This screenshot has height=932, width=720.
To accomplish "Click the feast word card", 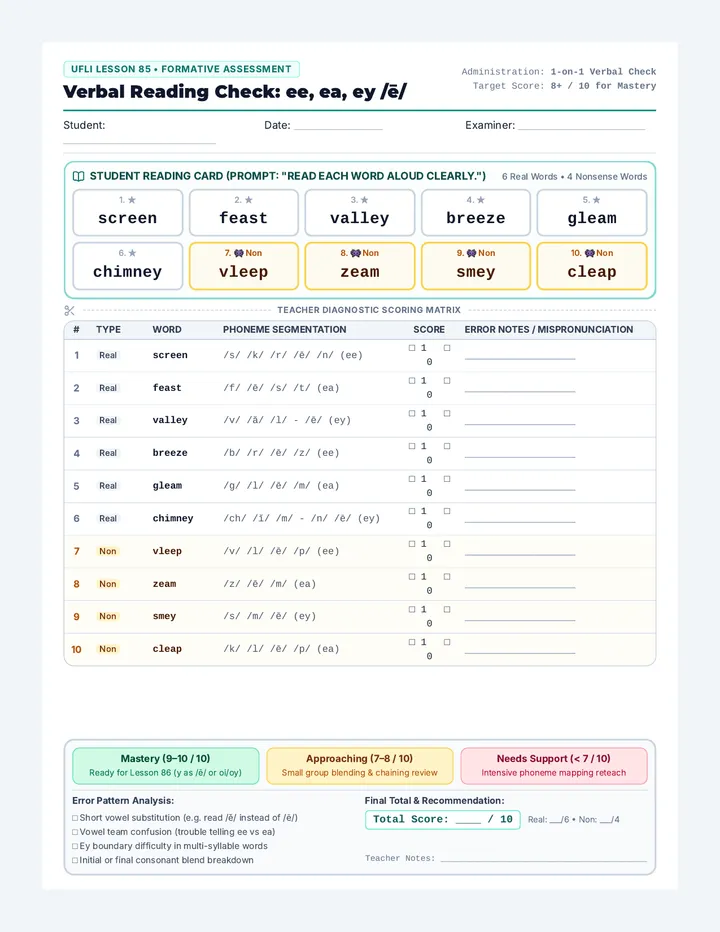I will pyautogui.click(x=244, y=213).
